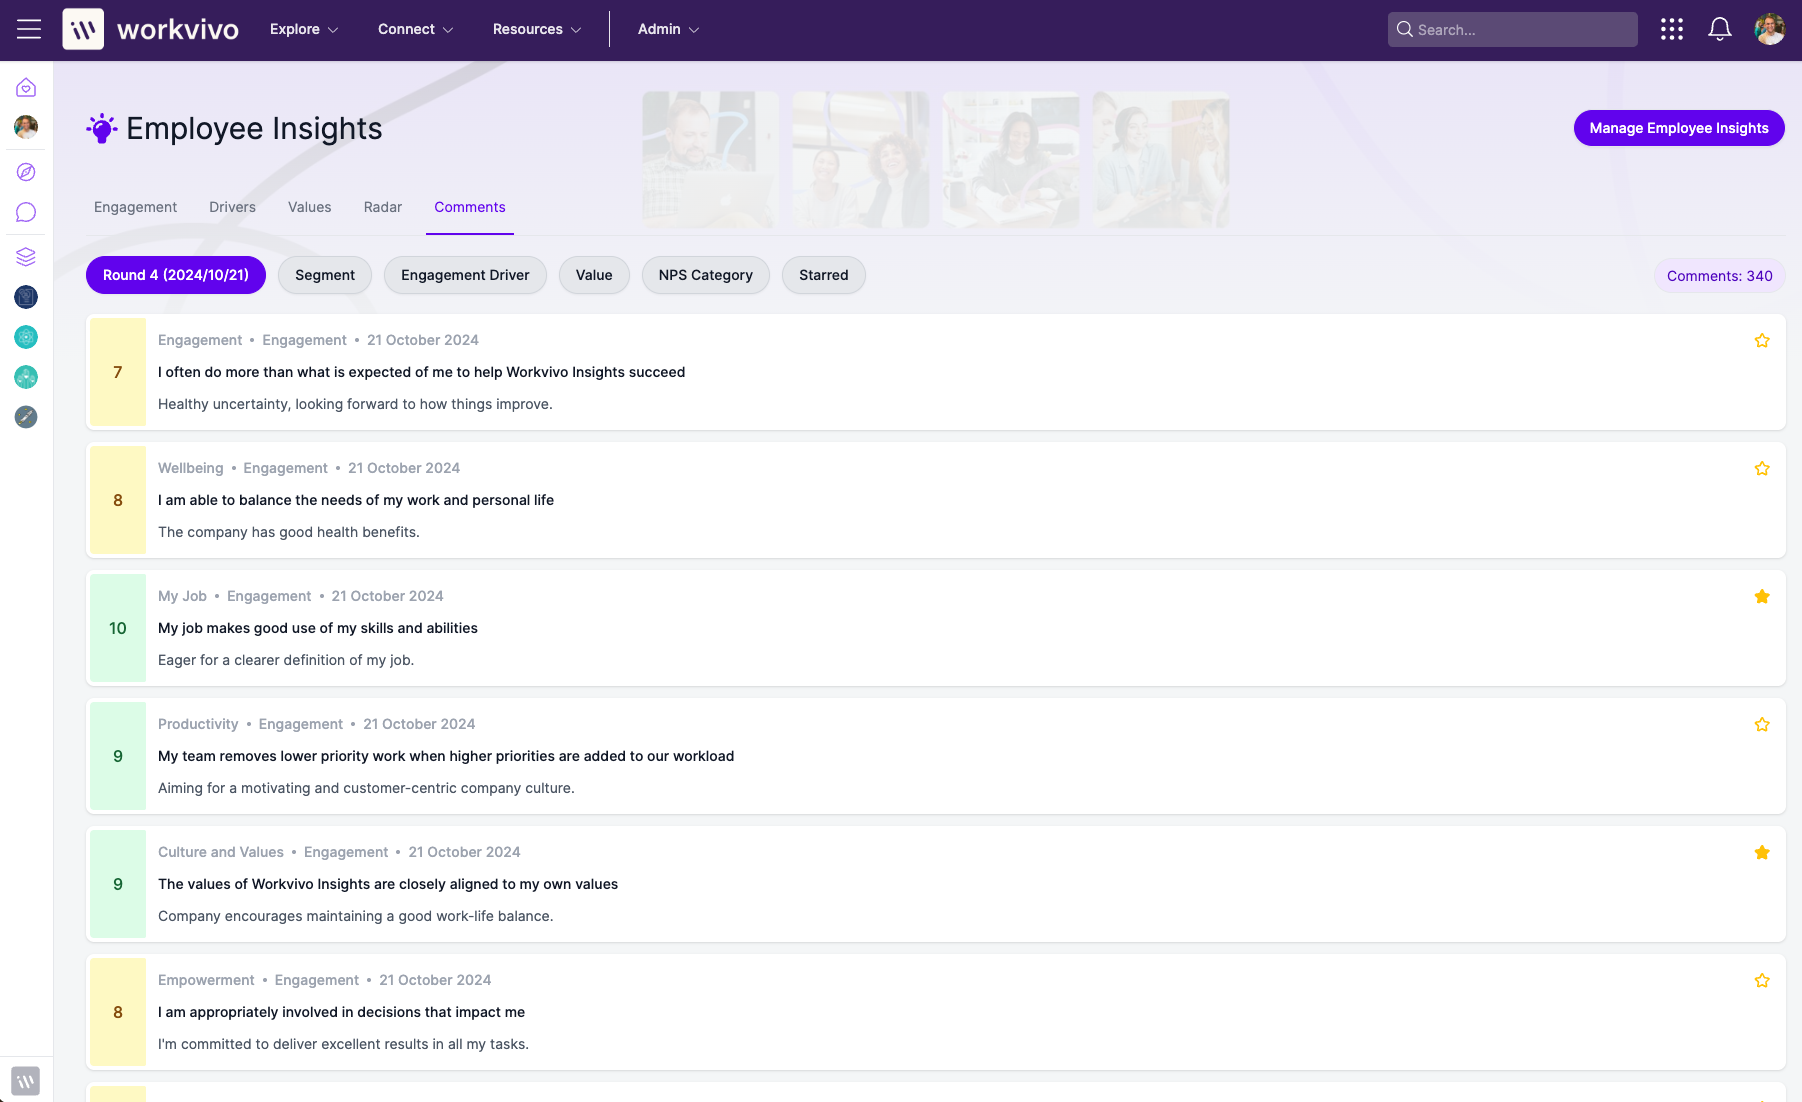The width and height of the screenshot is (1802, 1102).
Task: Click third header photo of woman writing
Action: (x=1010, y=160)
